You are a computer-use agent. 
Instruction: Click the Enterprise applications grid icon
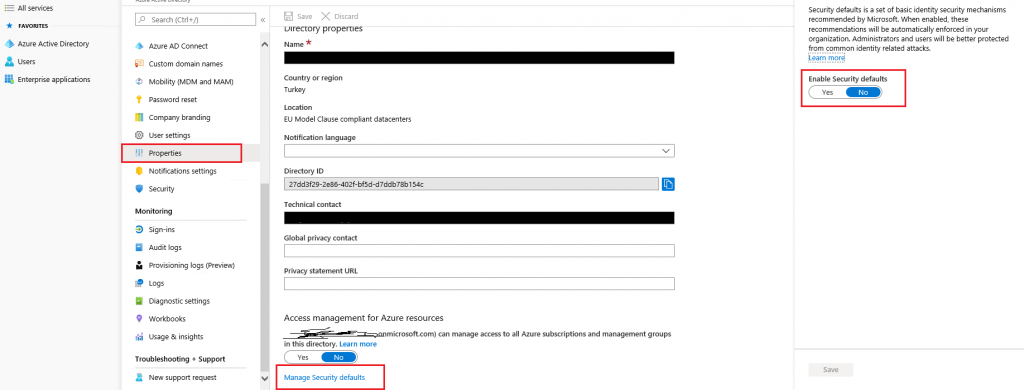point(9,79)
